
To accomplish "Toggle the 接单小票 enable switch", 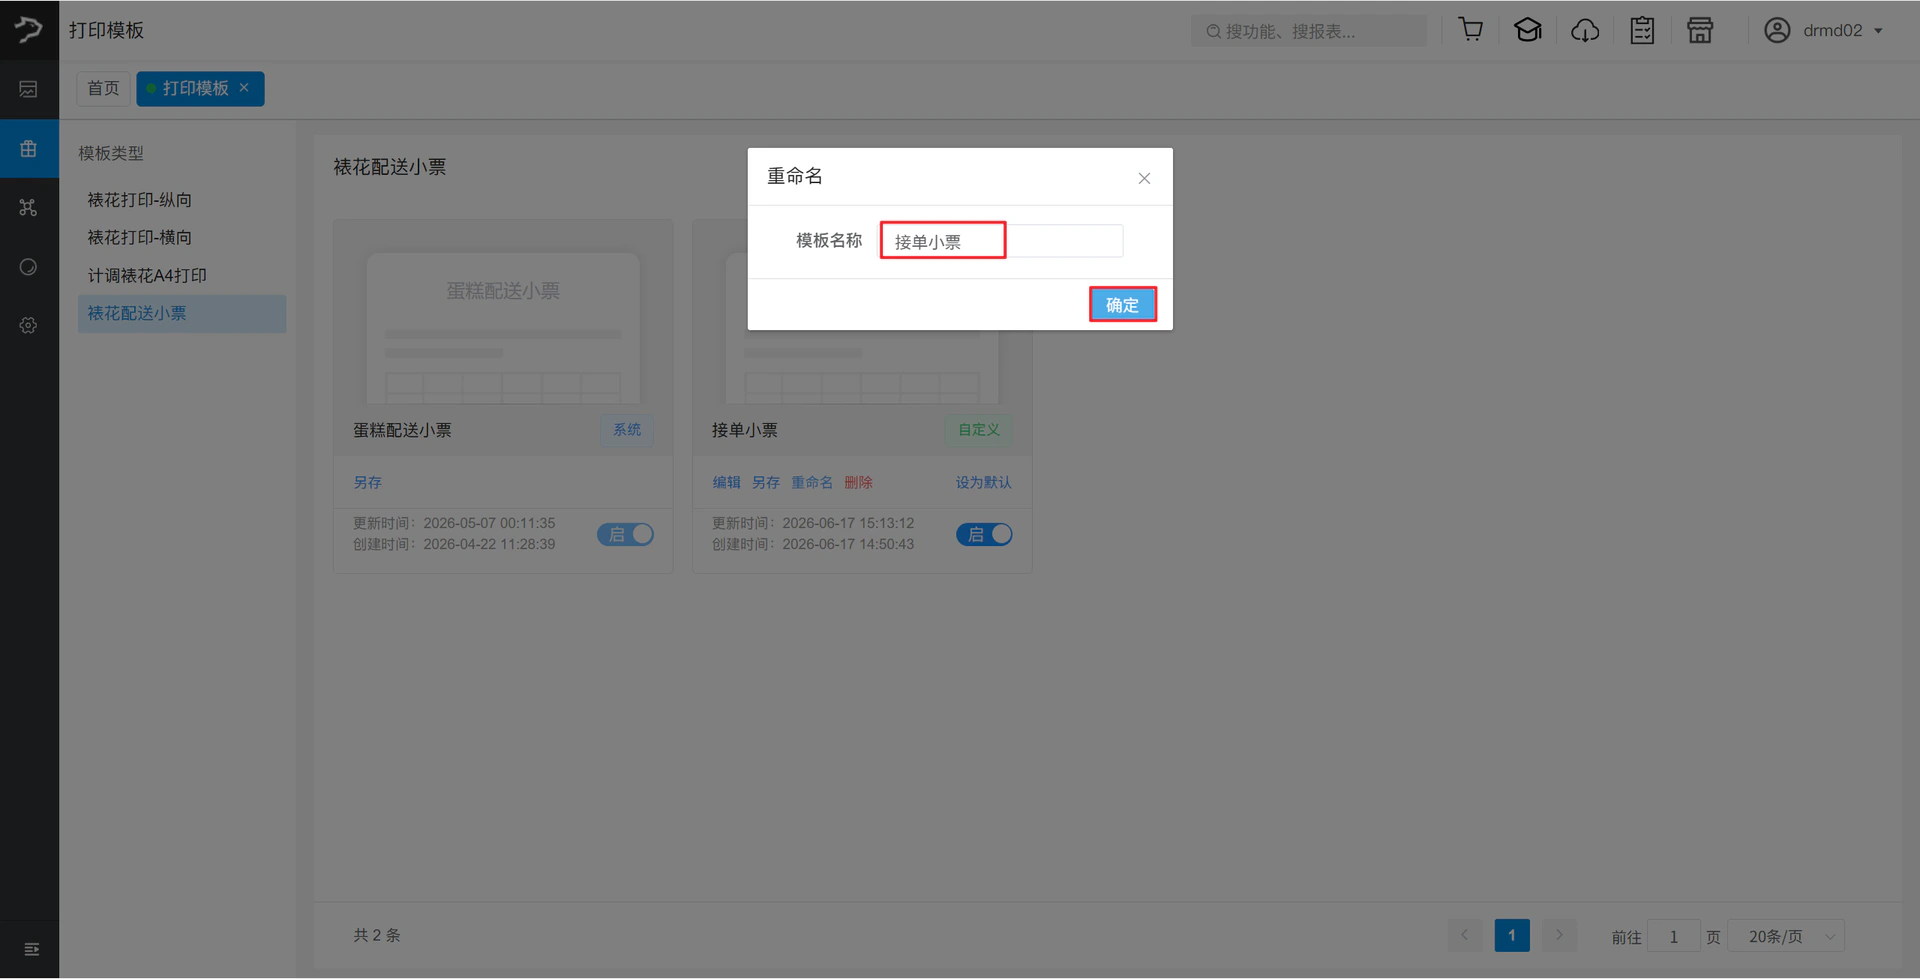I will pos(984,534).
